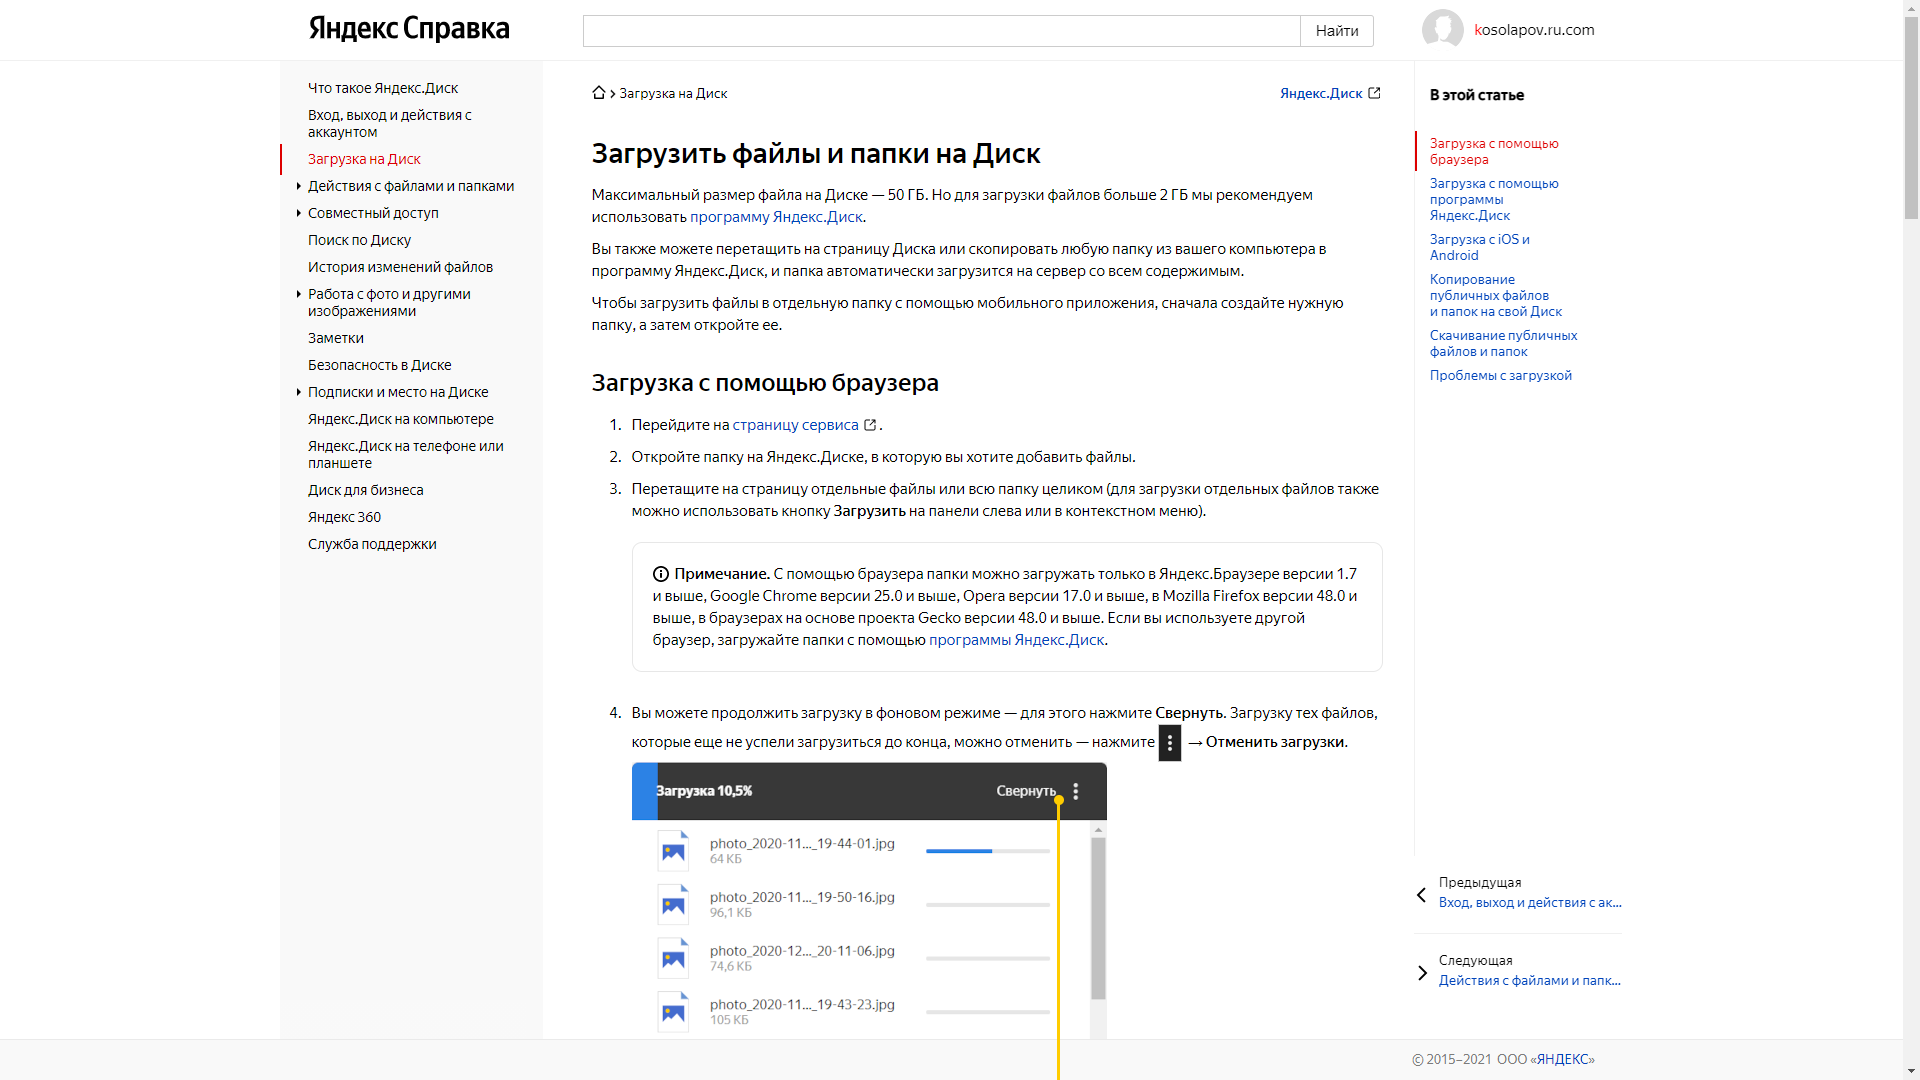Go to home via breadcrumb house icon
This screenshot has height=1080, width=1920.
click(599, 93)
